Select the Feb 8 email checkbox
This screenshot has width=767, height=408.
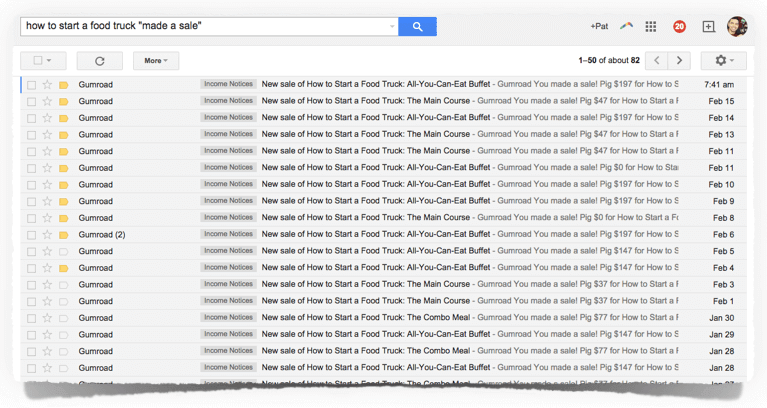click(31, 218)
